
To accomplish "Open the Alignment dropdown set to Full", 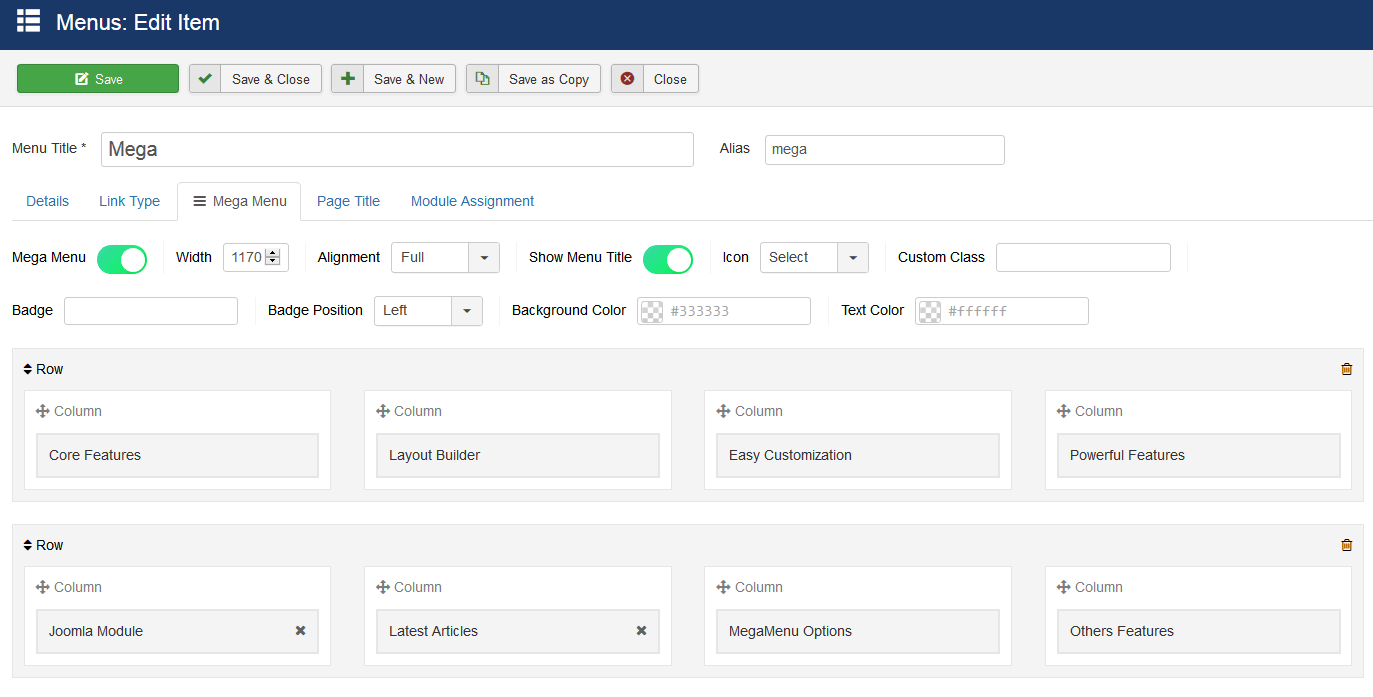I will pyautogui.click(x=445, y=258).
